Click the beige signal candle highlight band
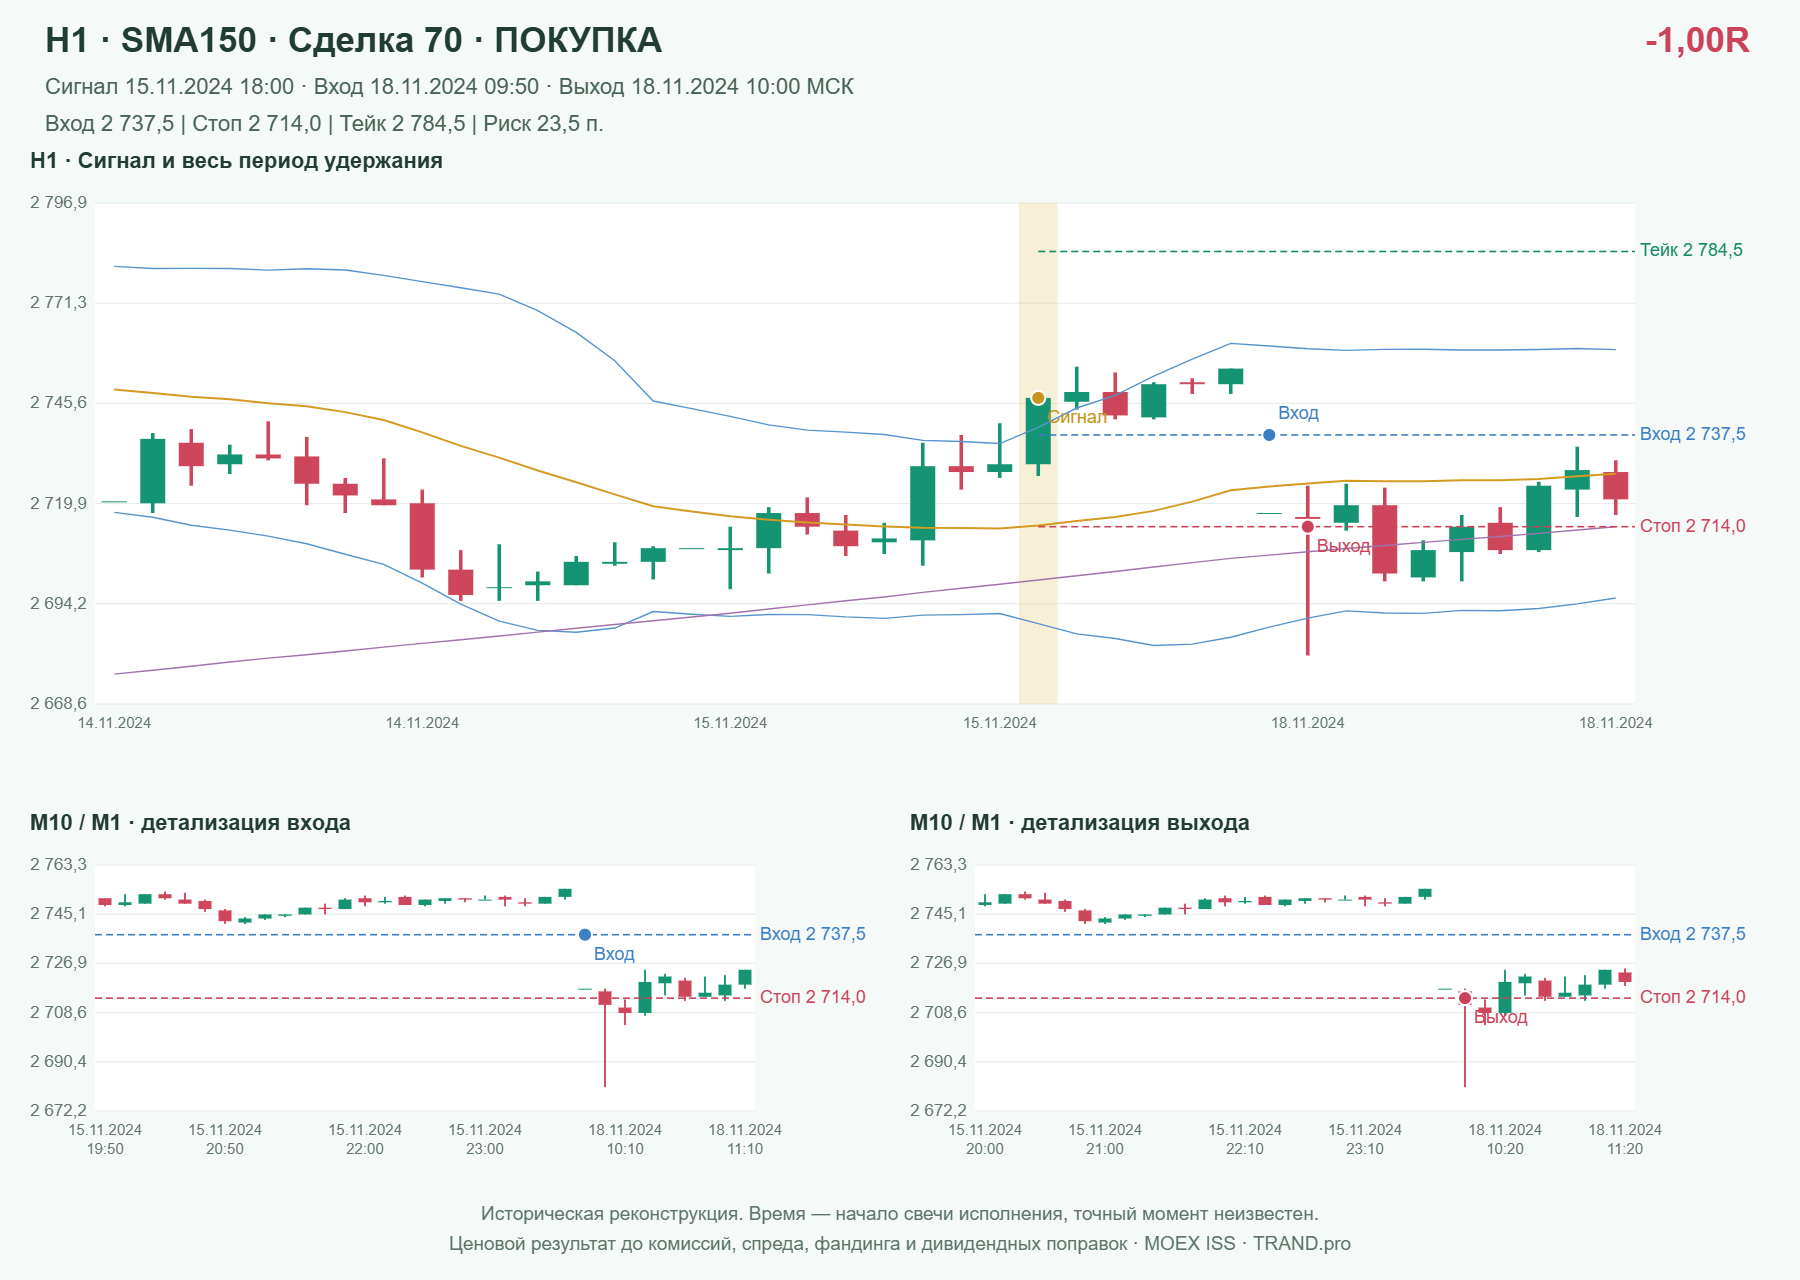1800x1280 pixels. tap(1038, 453)
